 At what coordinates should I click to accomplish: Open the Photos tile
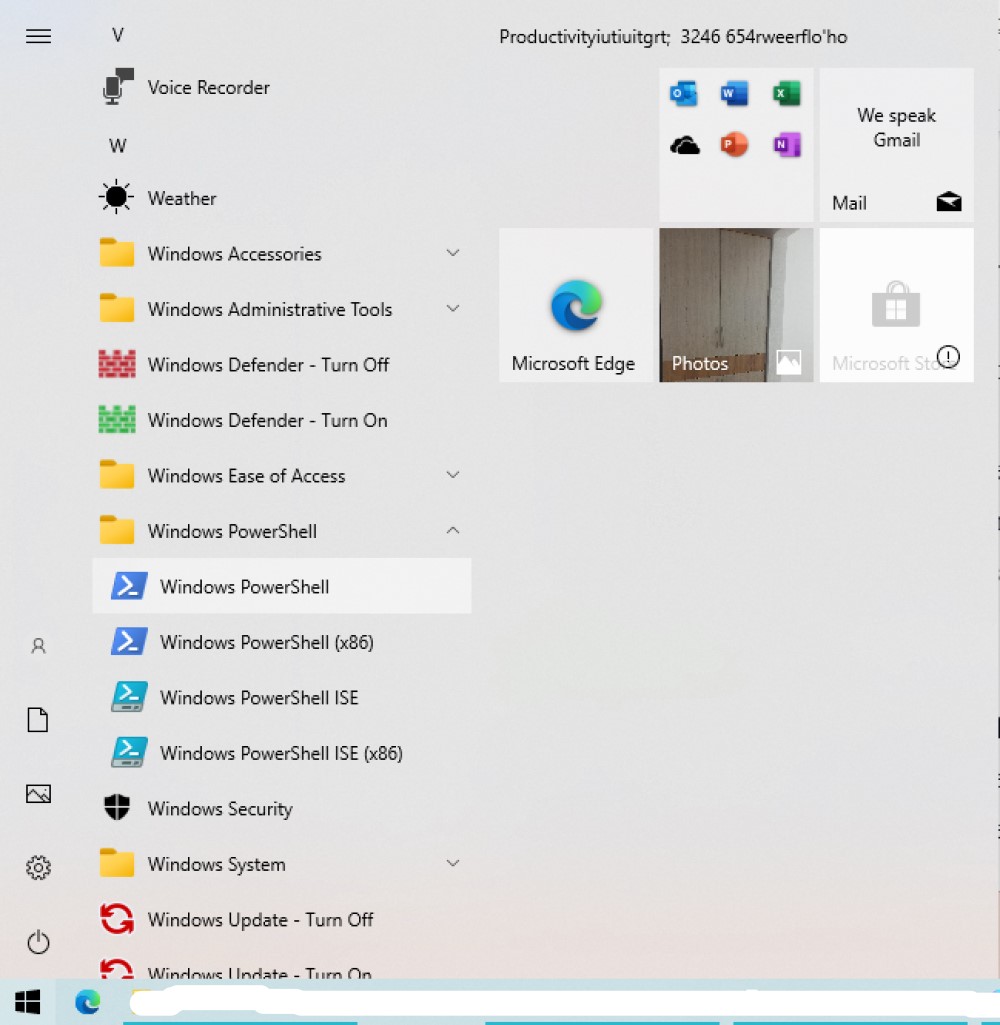coord(736,305)
